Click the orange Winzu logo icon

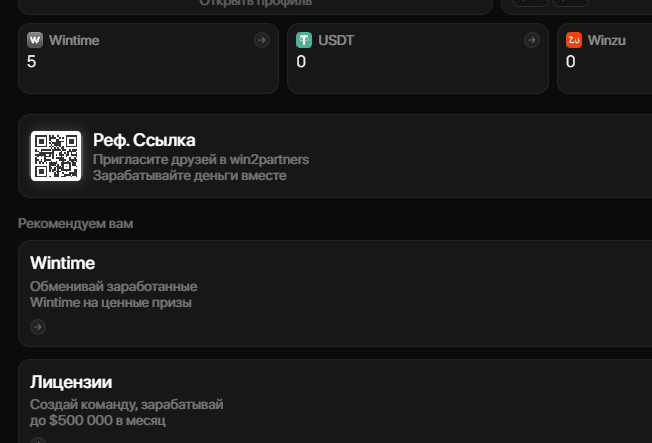tap(574, 40)
